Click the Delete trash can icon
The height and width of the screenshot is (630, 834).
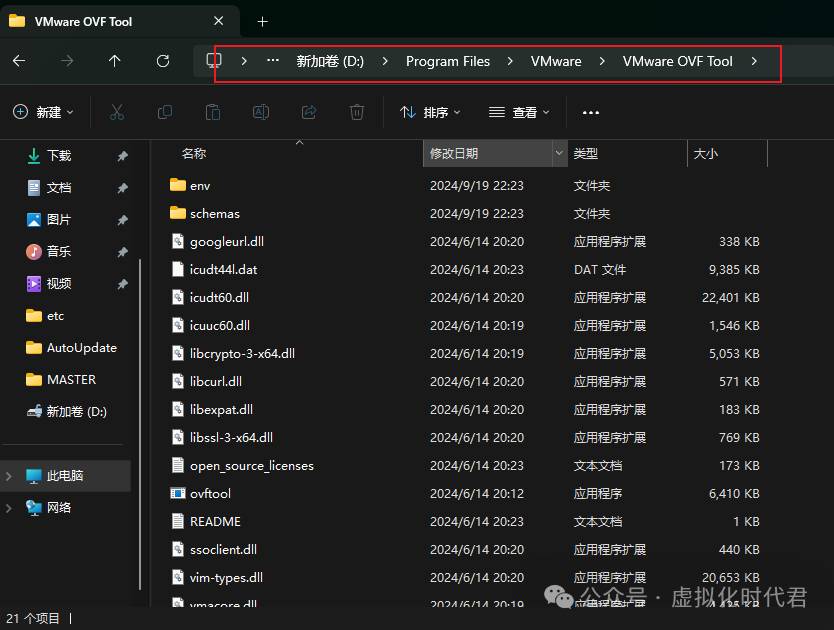[x=357, y=112]
